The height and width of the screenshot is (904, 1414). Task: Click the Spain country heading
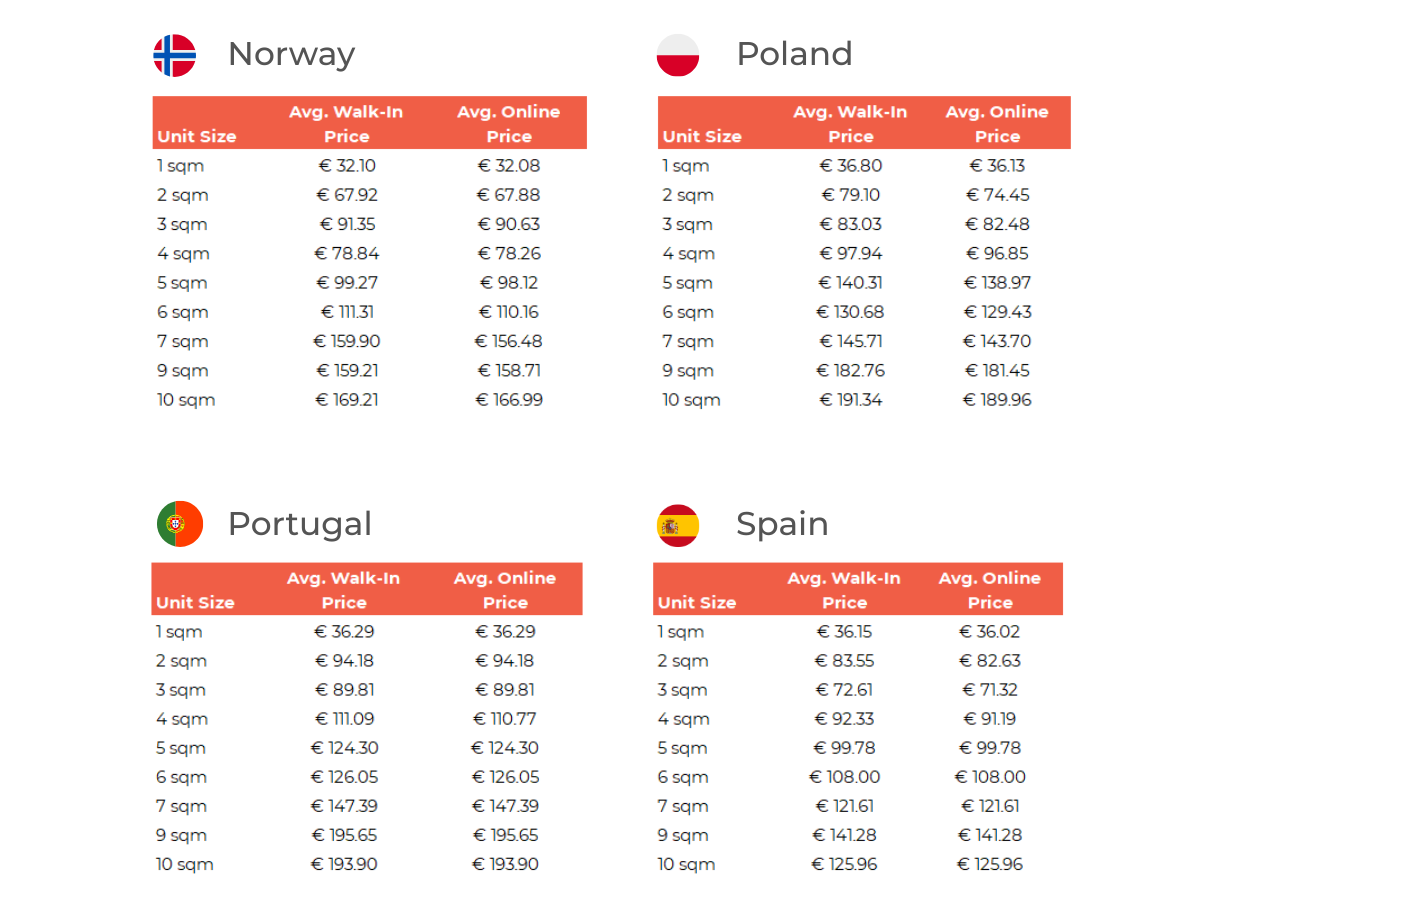782,524
